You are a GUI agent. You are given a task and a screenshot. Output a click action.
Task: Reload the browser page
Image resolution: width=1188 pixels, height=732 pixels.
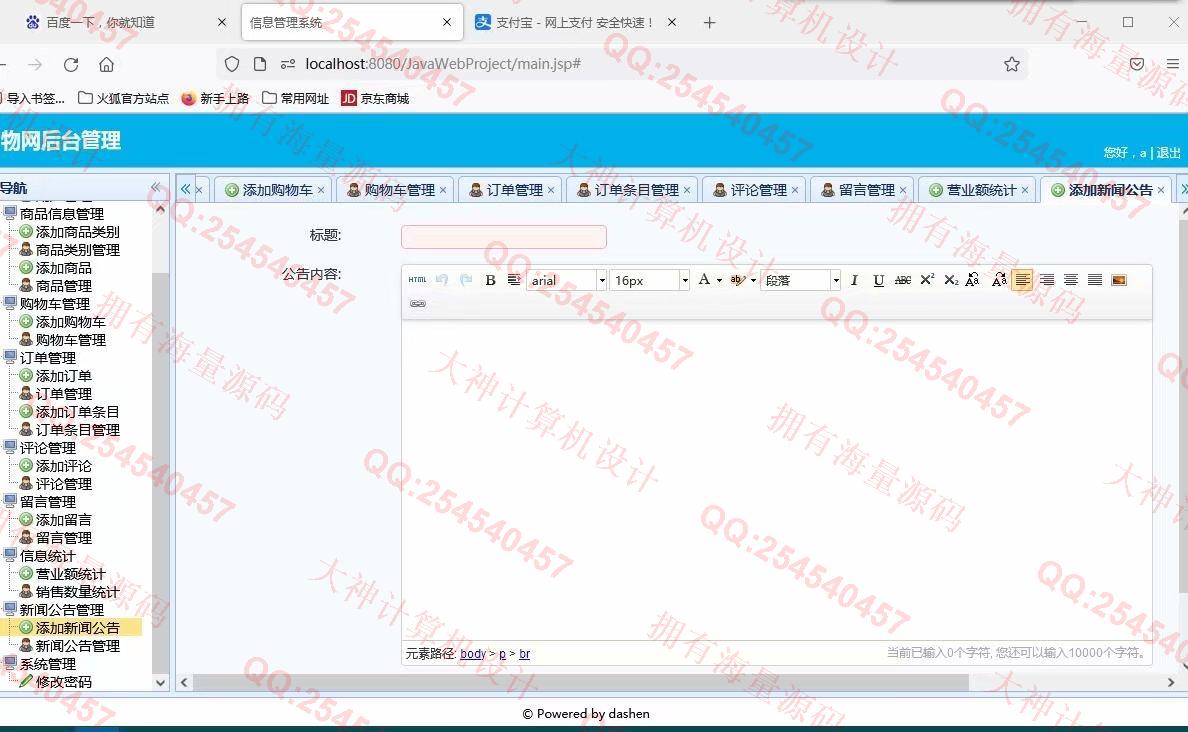point(71,64)
